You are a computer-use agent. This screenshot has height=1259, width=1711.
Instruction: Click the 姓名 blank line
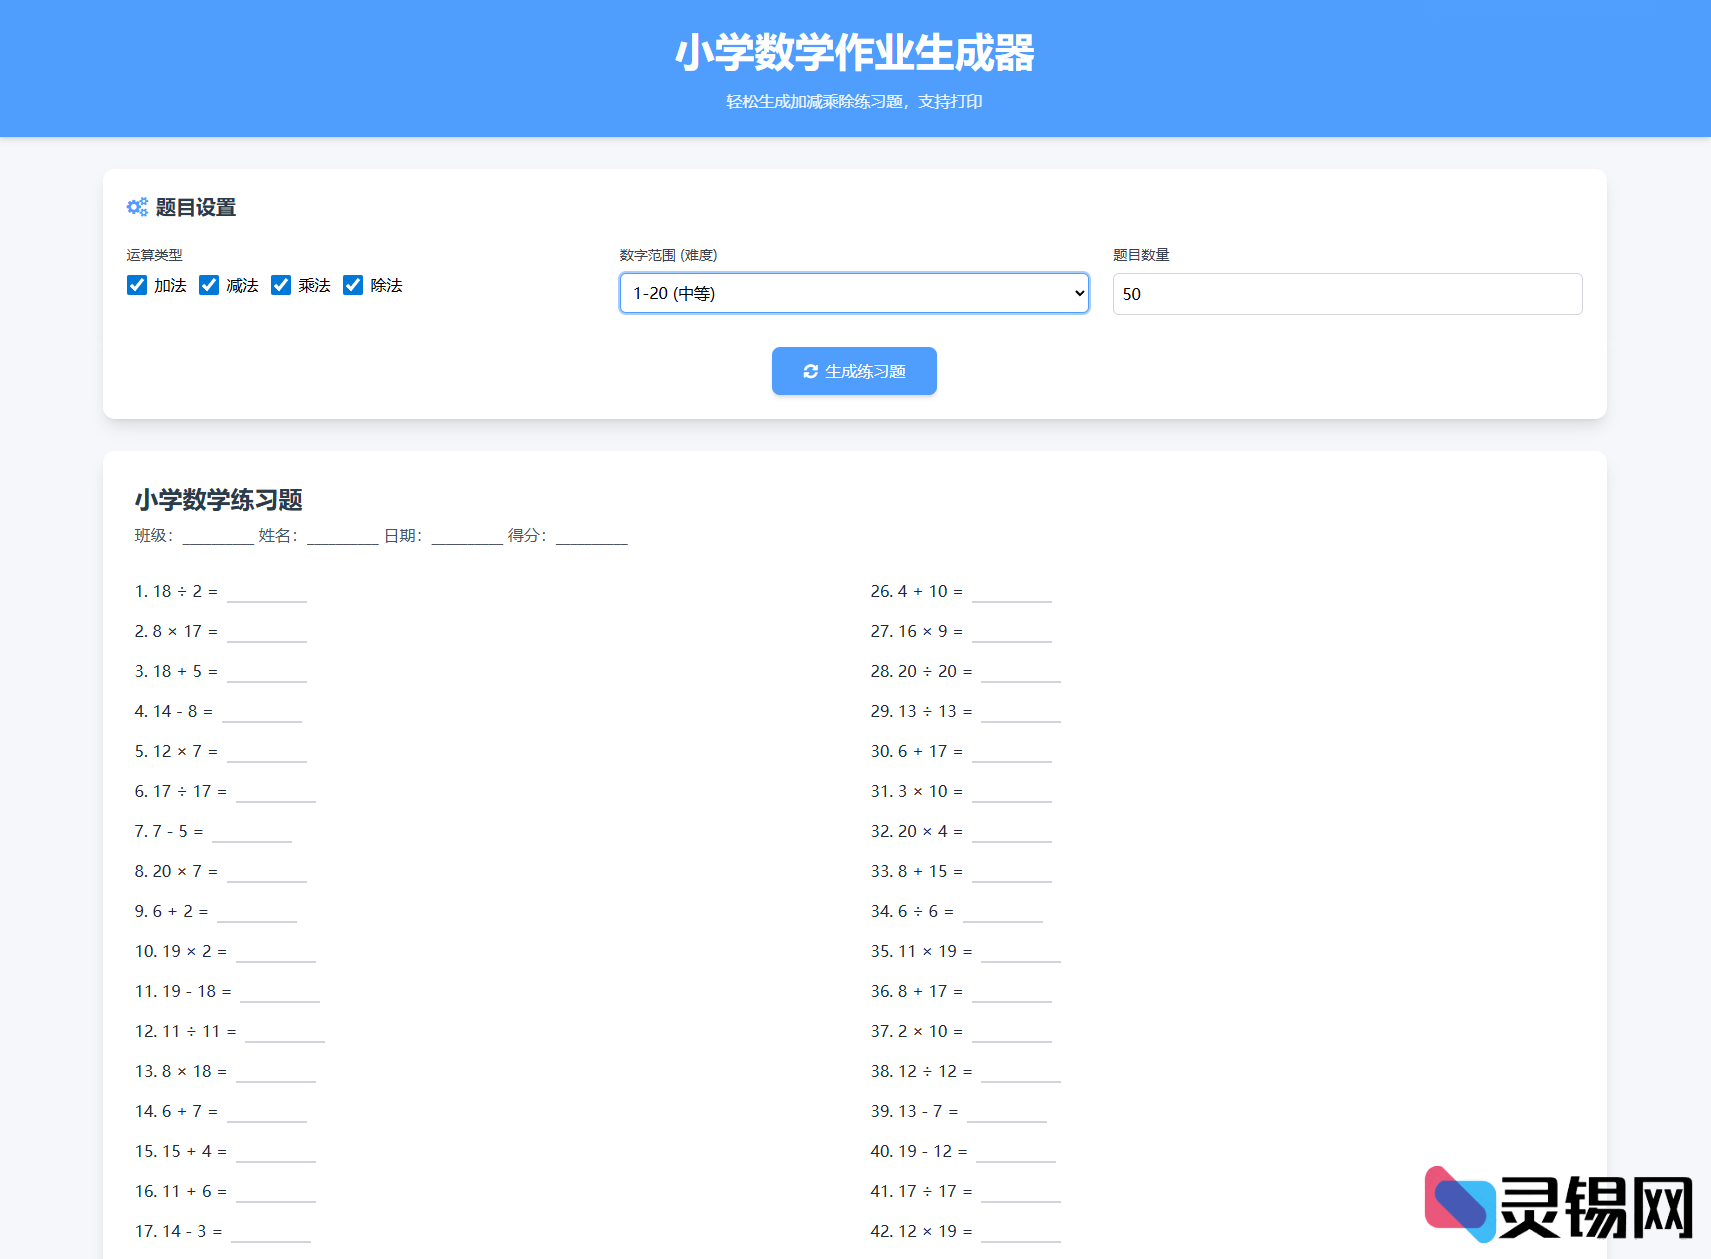pyautogui.click(x=342, y=540)
